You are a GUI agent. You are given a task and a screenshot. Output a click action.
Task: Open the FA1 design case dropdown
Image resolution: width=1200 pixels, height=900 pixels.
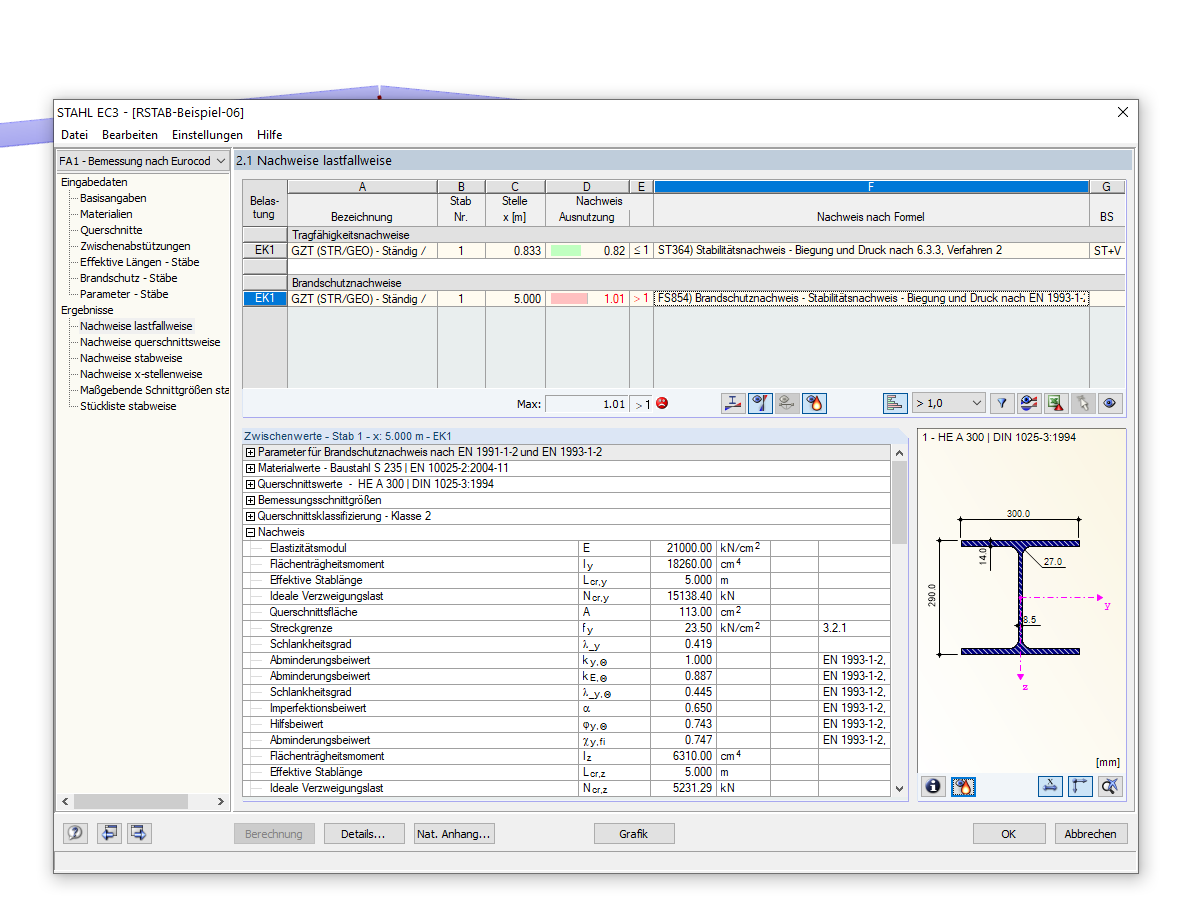coord(142,161)
